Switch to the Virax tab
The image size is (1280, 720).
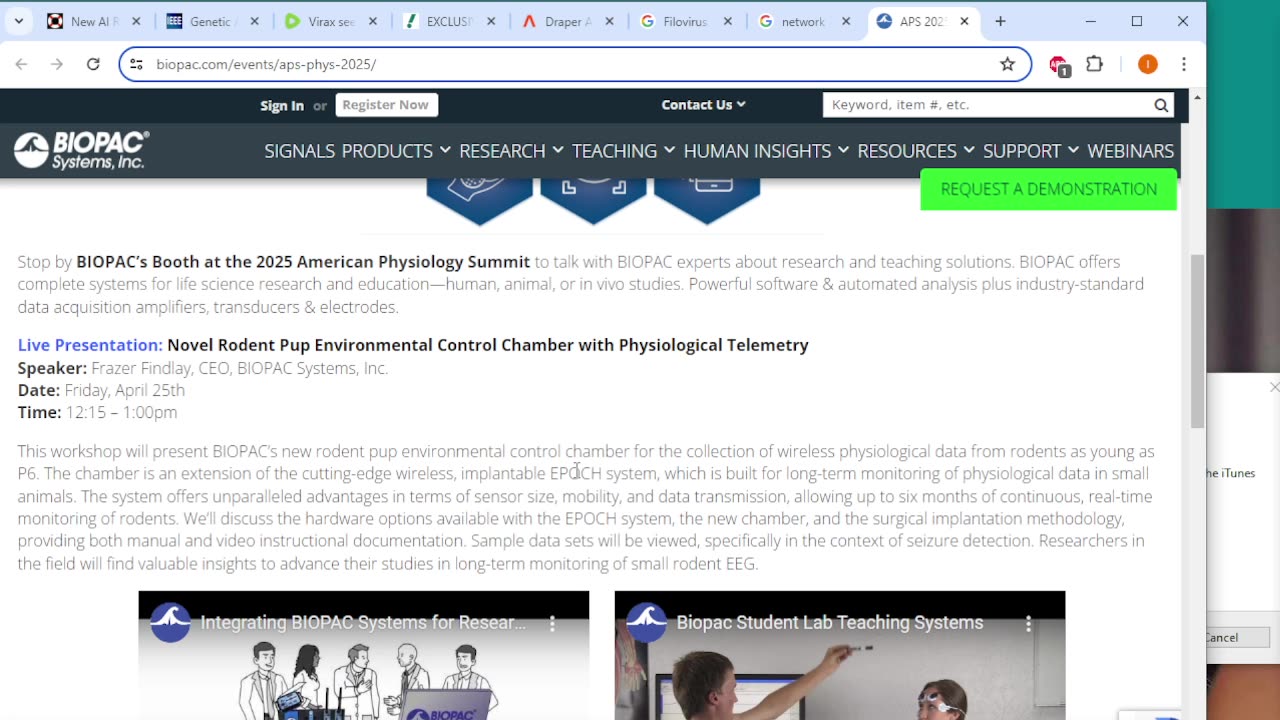tap(330, 21)
